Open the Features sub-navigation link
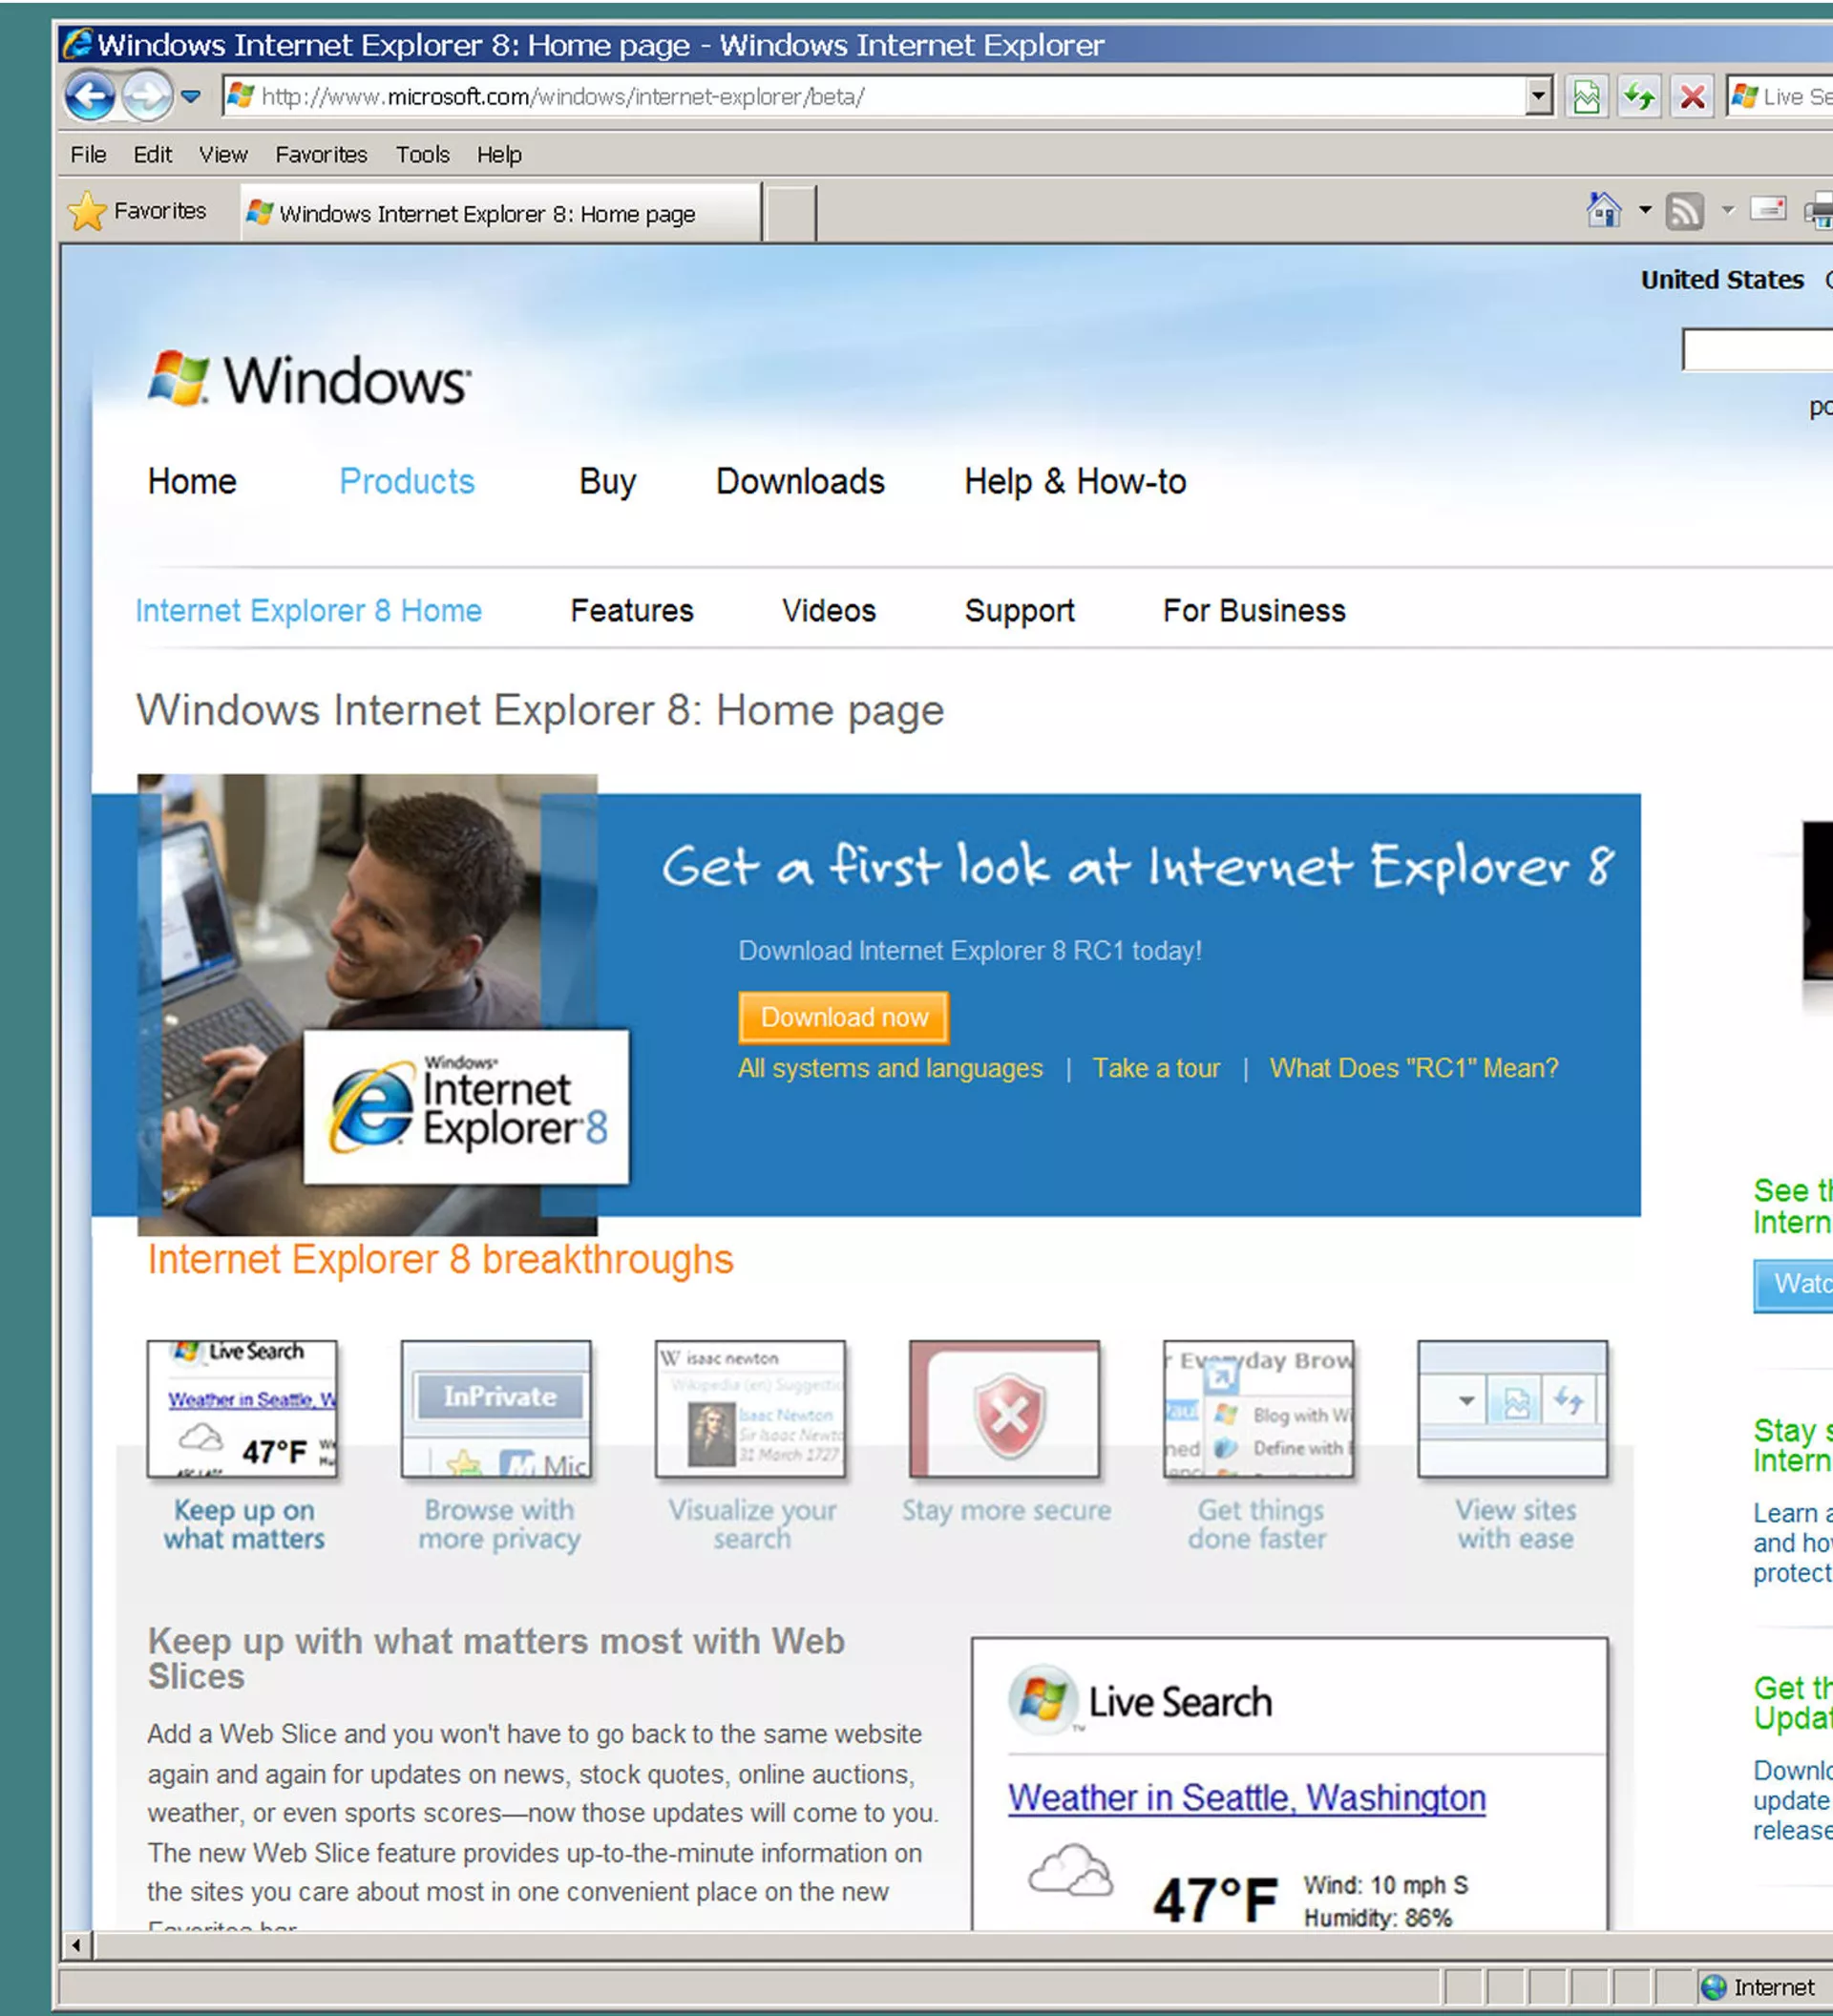Viewport: 1833px width, 2016px height. (632, 611)
